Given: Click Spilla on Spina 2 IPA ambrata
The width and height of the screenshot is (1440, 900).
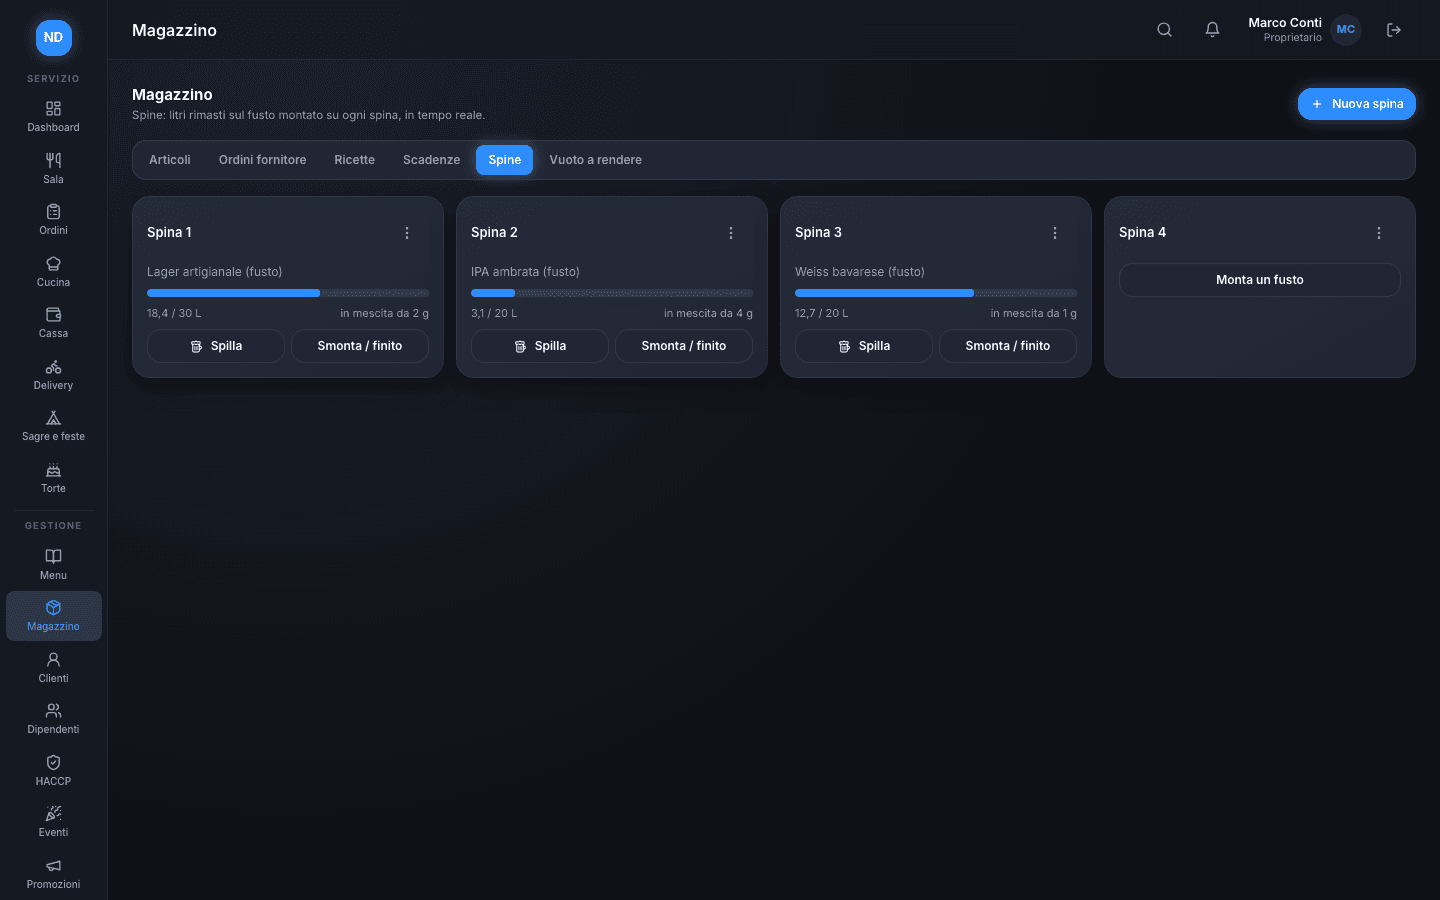Looking at the screenshot, I should (x=540, y=346).
